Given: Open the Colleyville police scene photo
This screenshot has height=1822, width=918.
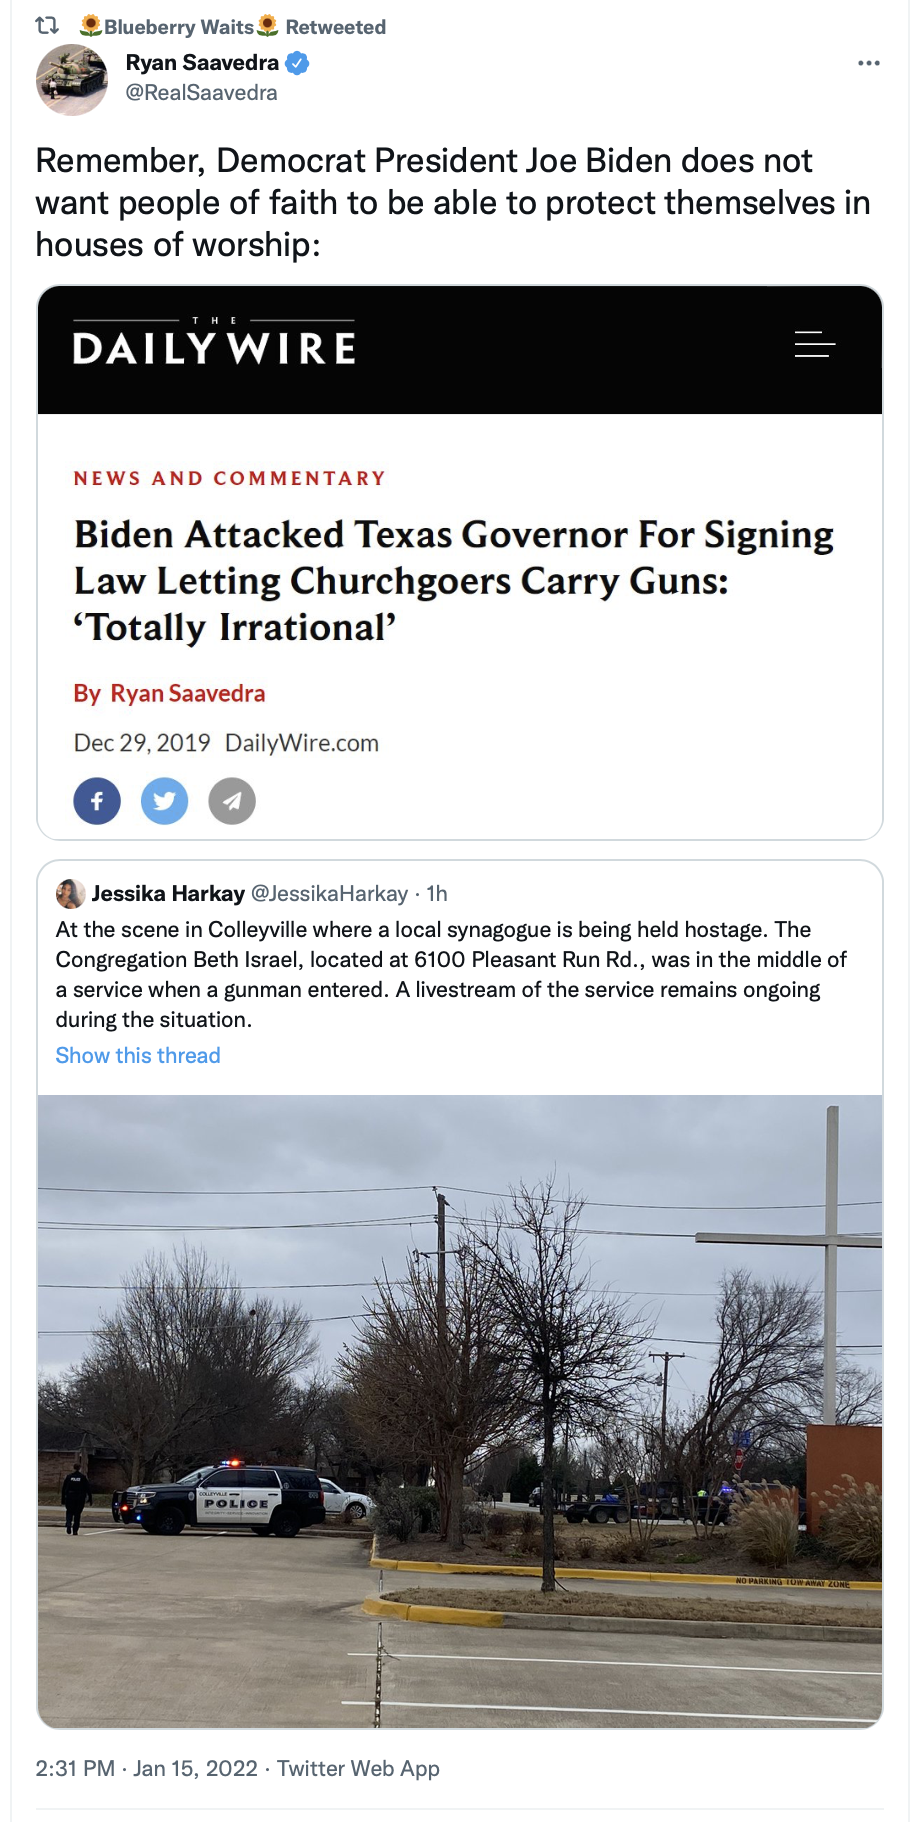Looking at the screenshot, I should click(x=460, y=1411).
